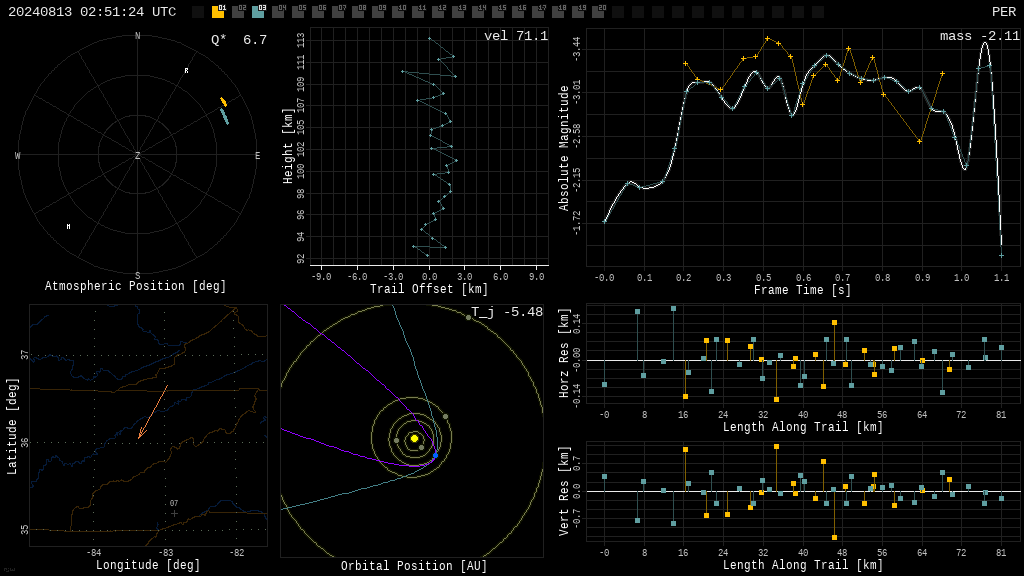This screenshot has width=1024, height=576.
Task: Click the zenith Z marker in polar plot
Action: coord(138,155)
